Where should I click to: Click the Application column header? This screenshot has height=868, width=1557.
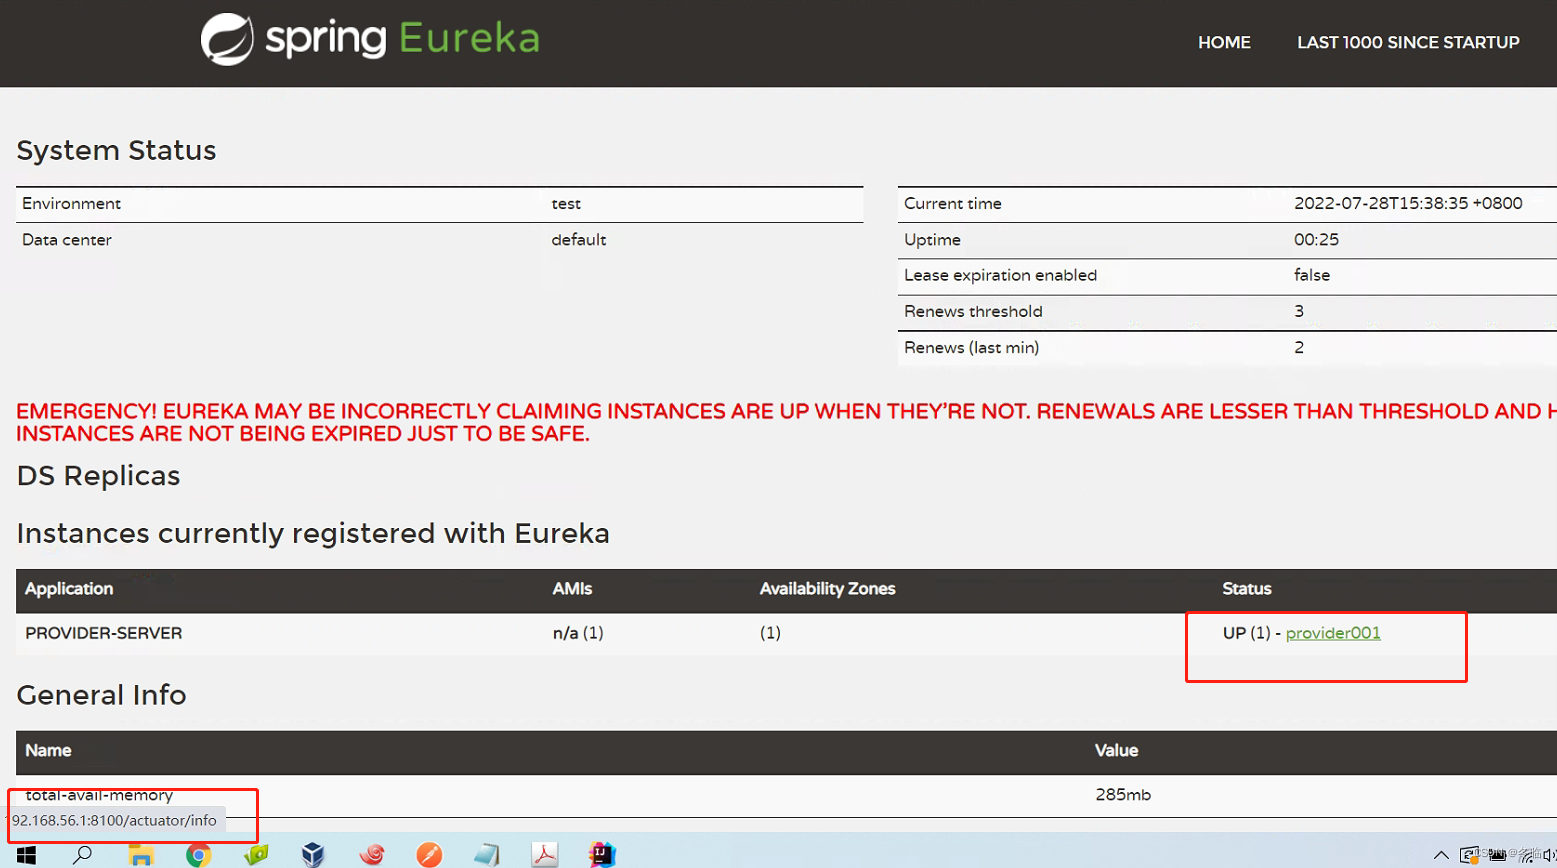coord(69,589)
